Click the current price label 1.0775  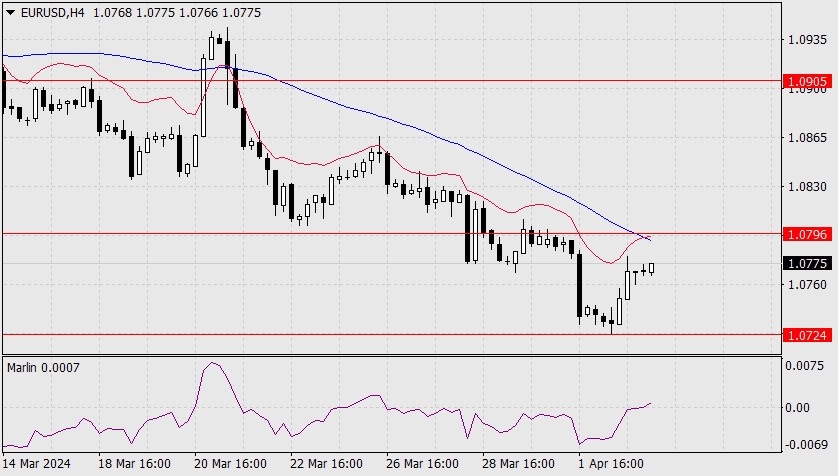[x=807, y=263]
